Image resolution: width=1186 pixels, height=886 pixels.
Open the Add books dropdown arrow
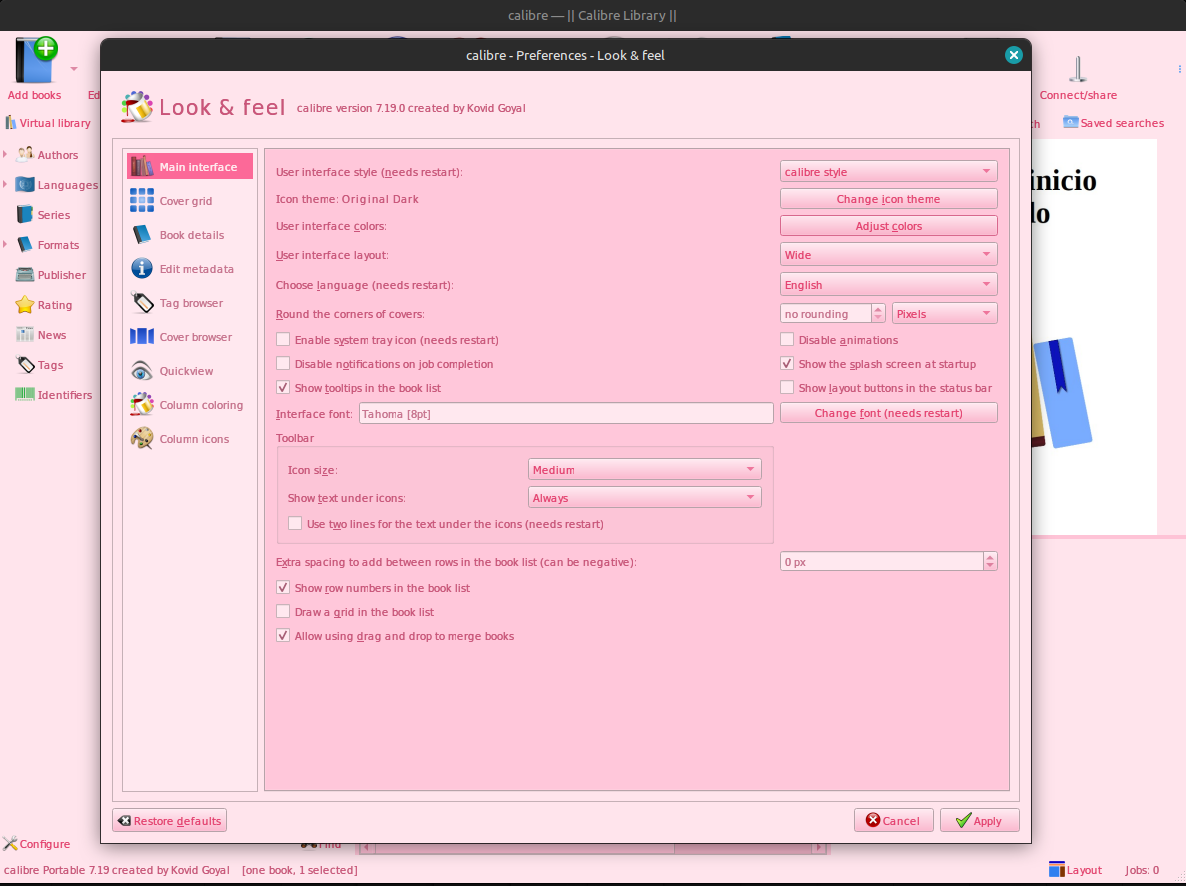[74, 68]
